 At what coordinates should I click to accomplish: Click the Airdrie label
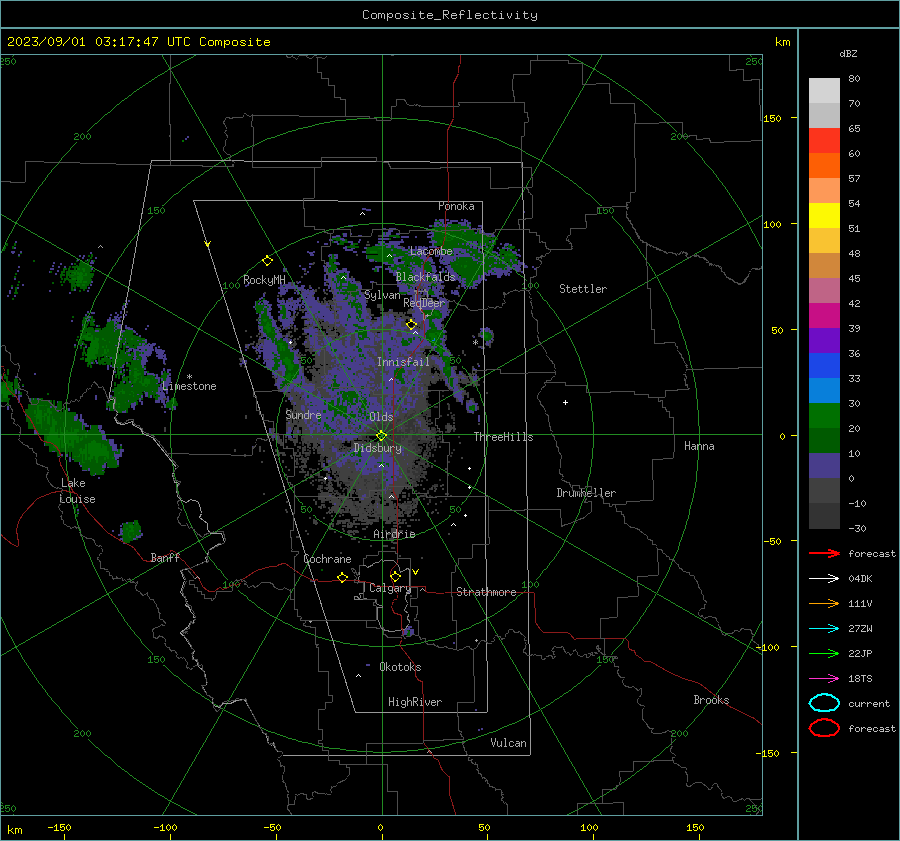coord(394,534)
